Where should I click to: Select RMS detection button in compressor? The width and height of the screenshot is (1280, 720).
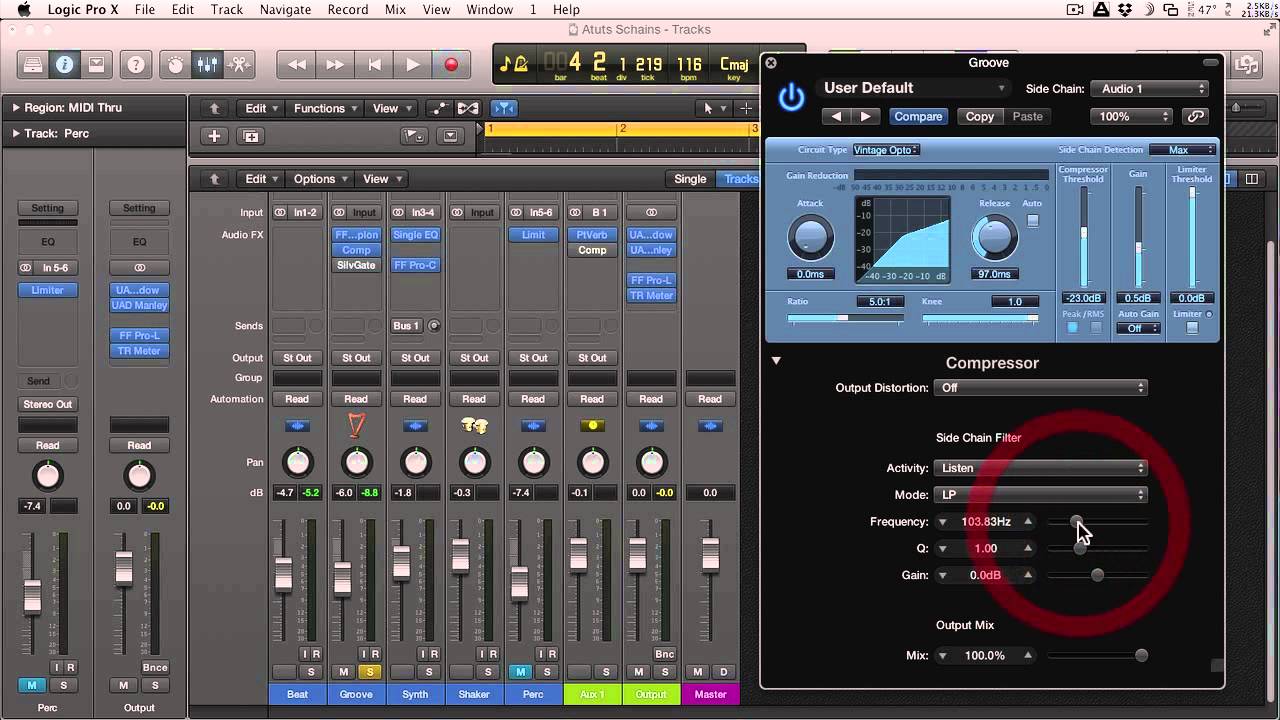1096,328
